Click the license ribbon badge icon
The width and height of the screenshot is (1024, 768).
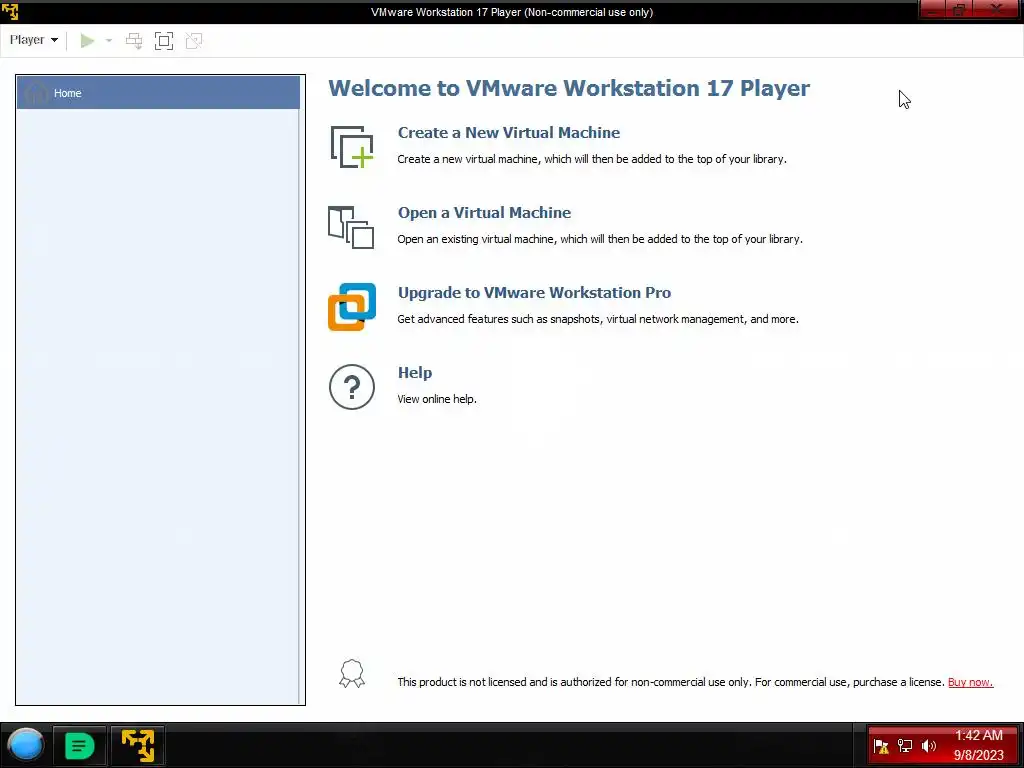coord(351,673)
